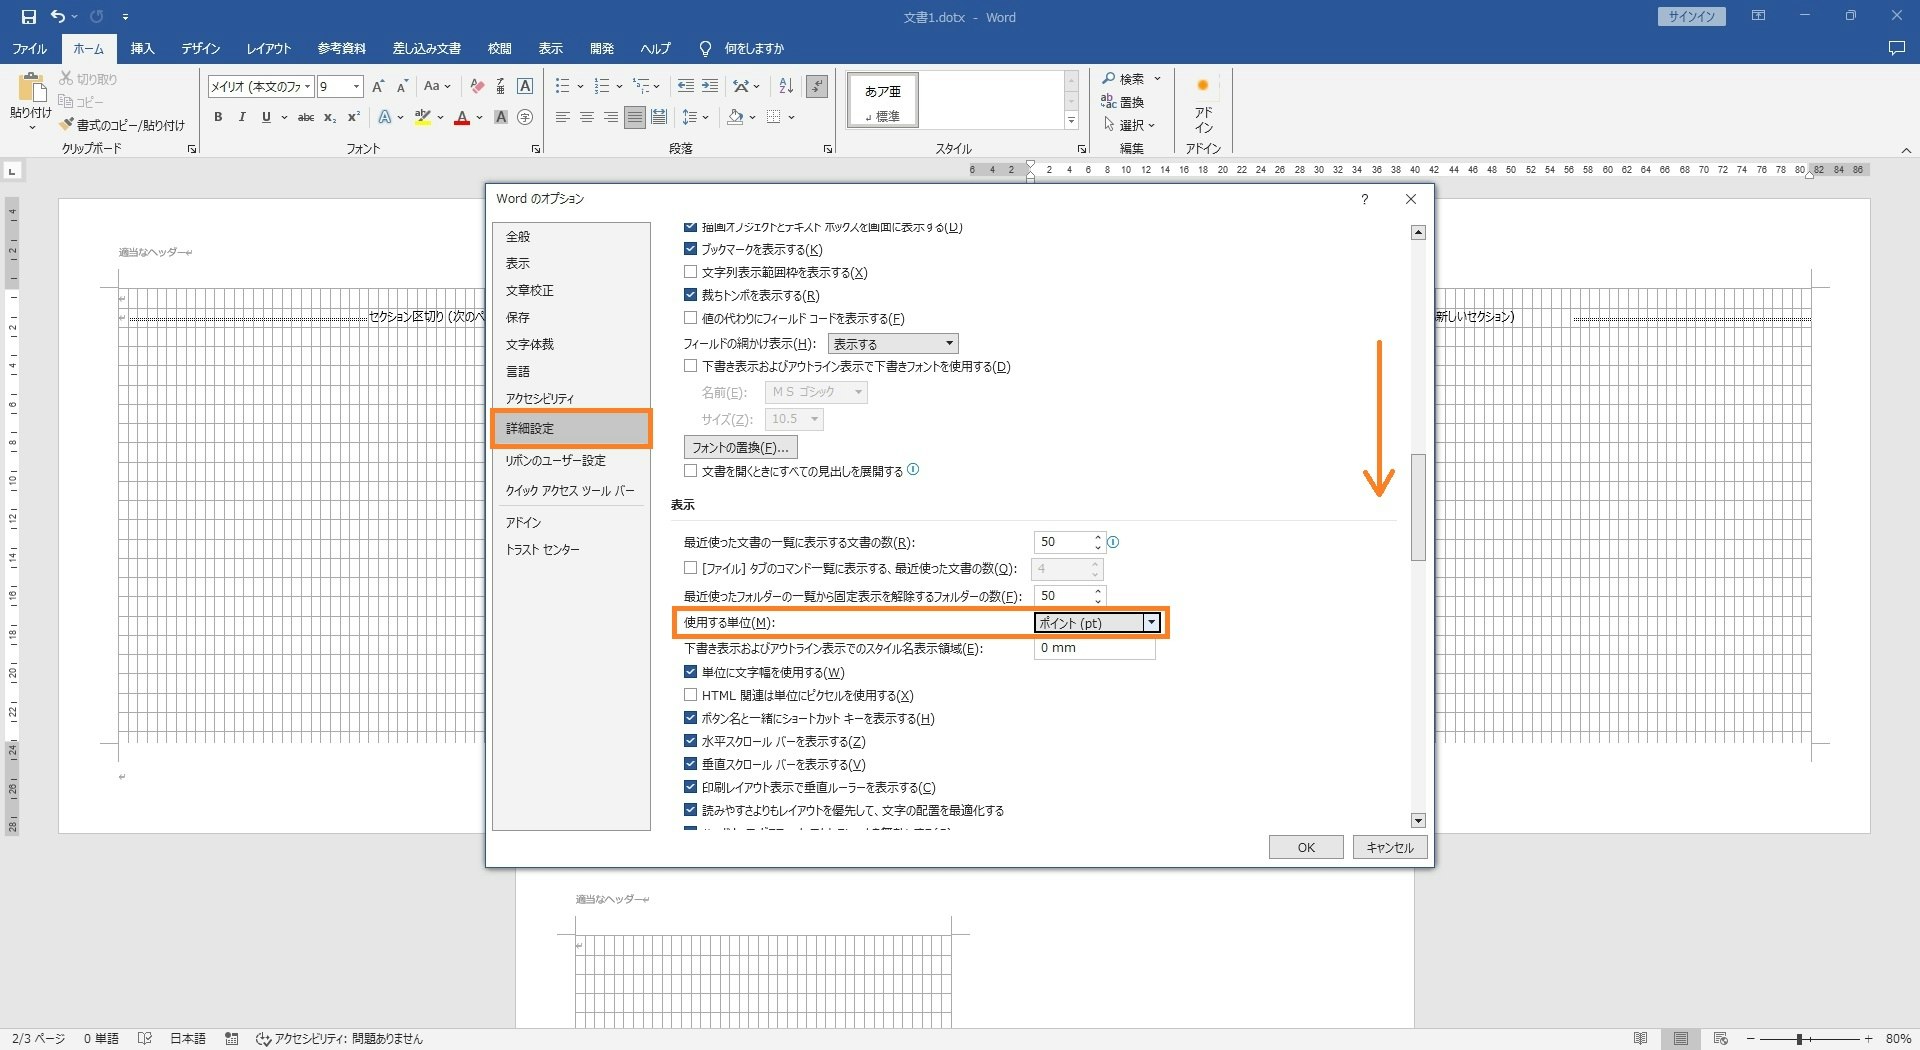Viewport: 1920px width, 1050px height.
Task: Click the text highlight color swatch
Action: pos(423,117)
